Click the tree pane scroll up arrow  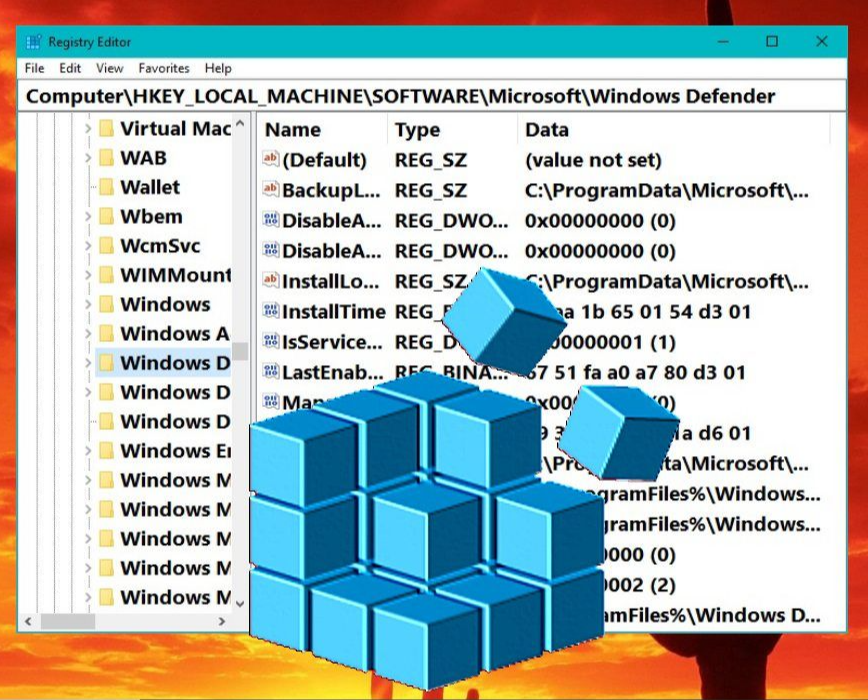240,123
